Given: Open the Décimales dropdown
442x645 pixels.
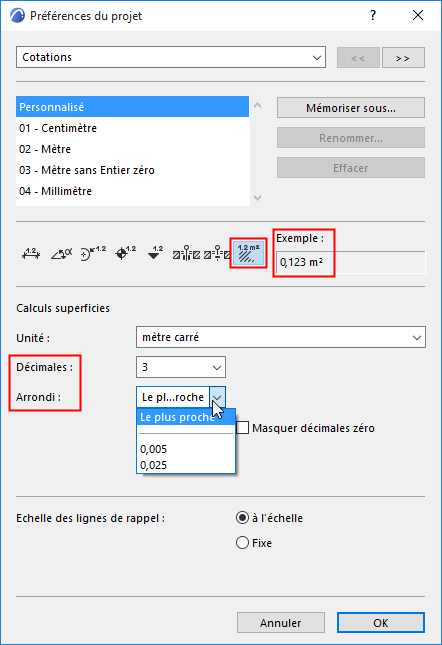Looking at the screenshot, I should [x=181, y=367].
